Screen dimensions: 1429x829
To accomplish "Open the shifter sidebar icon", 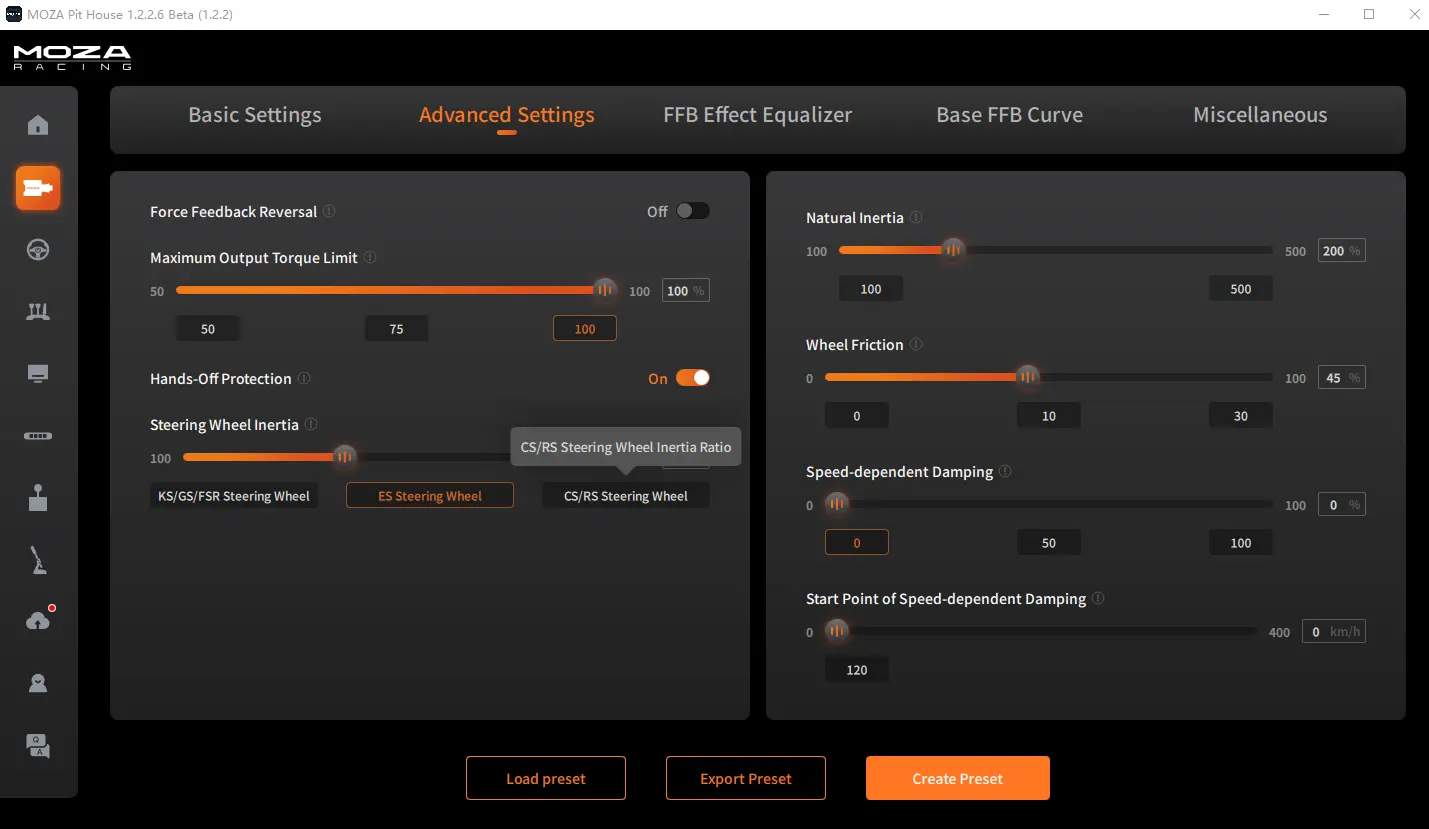I will (38, 498).
